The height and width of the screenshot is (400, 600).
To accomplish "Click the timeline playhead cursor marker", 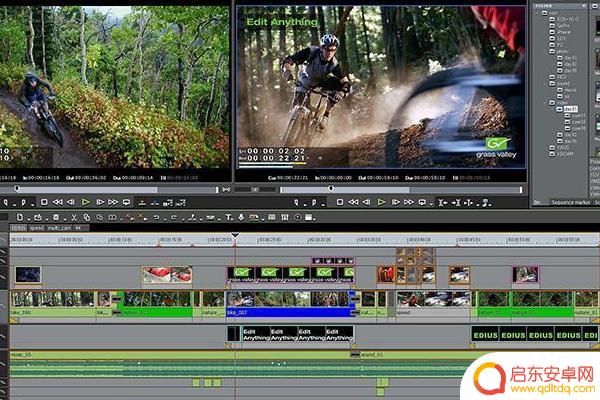I will 235,235.
